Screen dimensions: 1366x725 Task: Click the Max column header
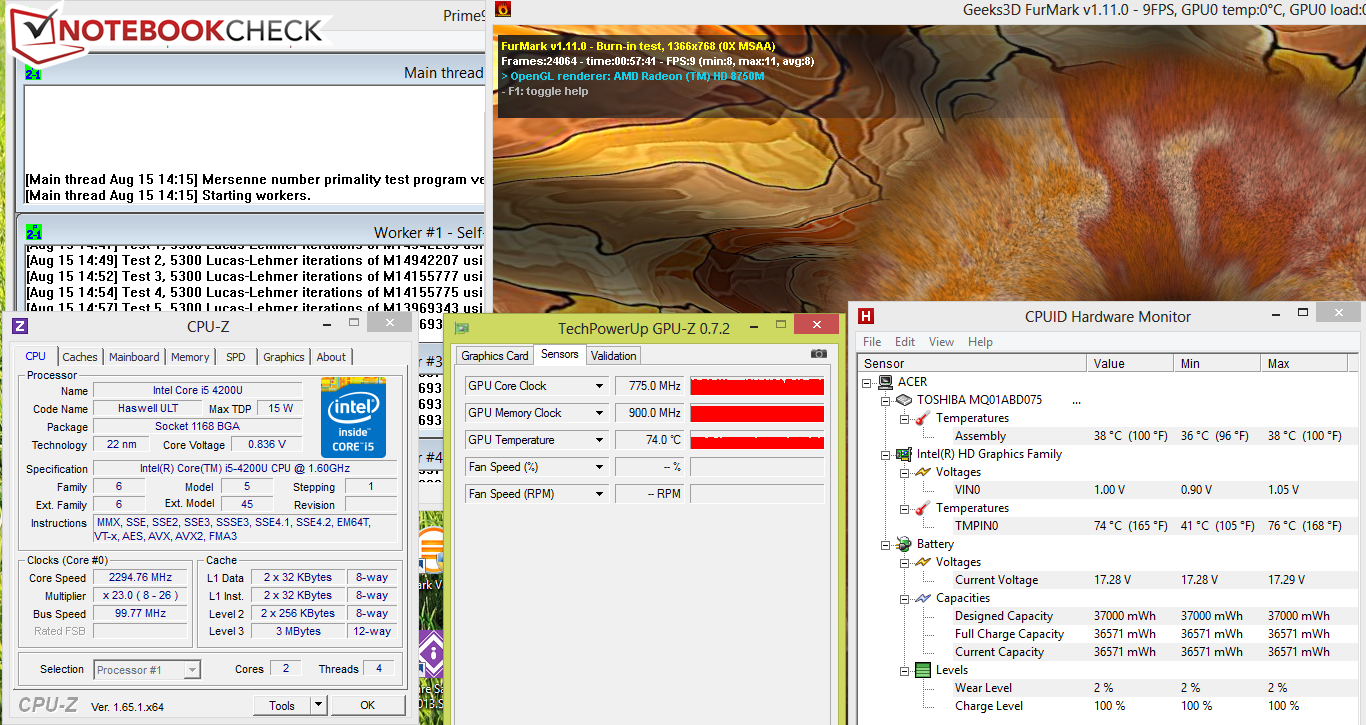1280,364
